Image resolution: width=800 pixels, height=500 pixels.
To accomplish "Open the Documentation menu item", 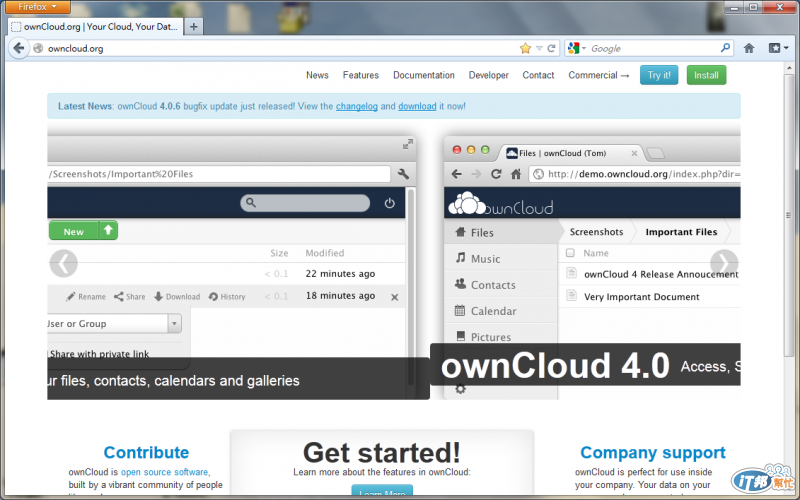I will click(x=423, y=75).
